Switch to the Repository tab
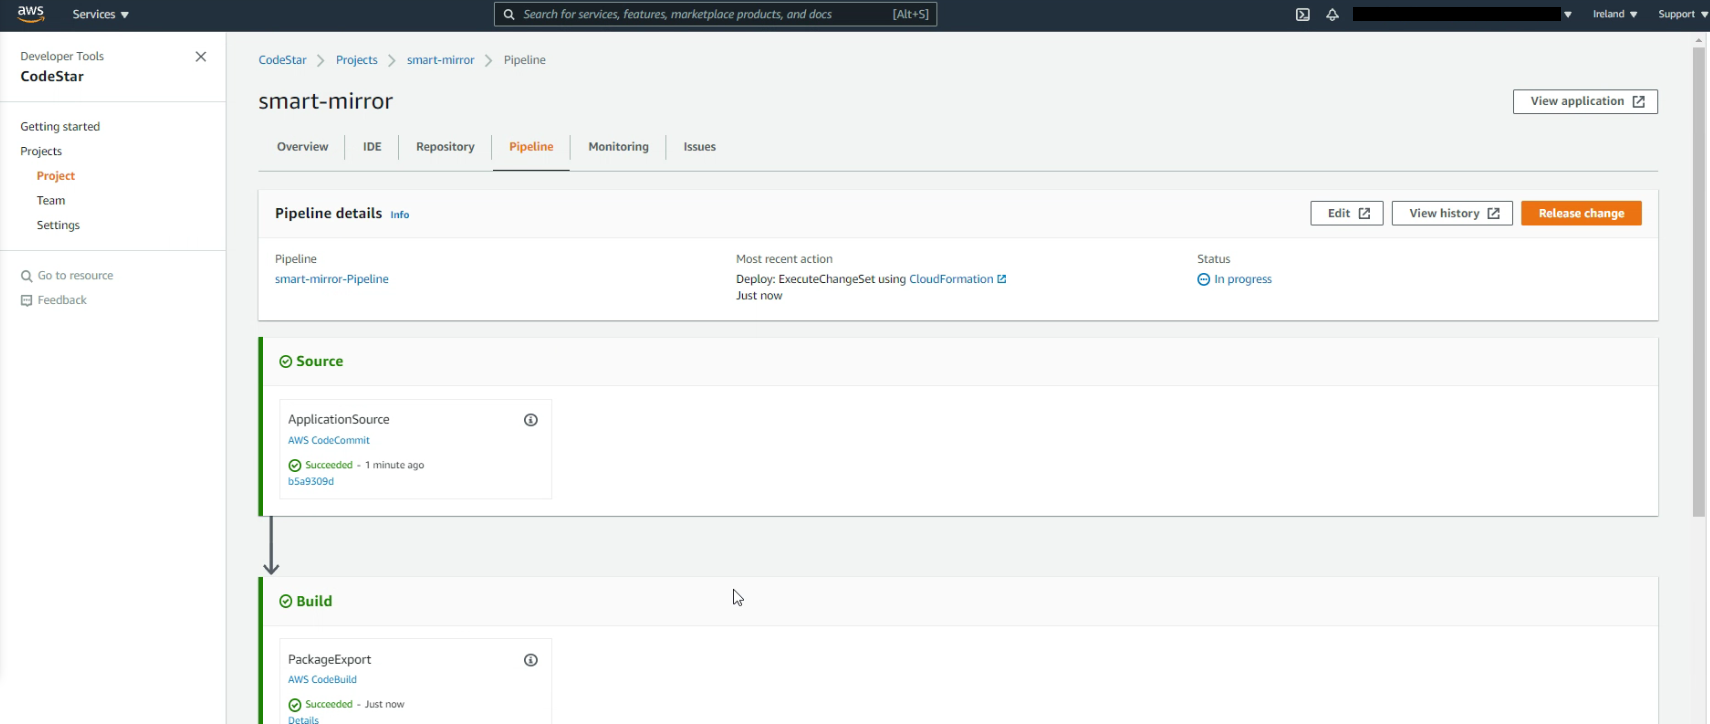Viewport: 1710px width, 724px height. pyautogui.click(x=445, y=147)
